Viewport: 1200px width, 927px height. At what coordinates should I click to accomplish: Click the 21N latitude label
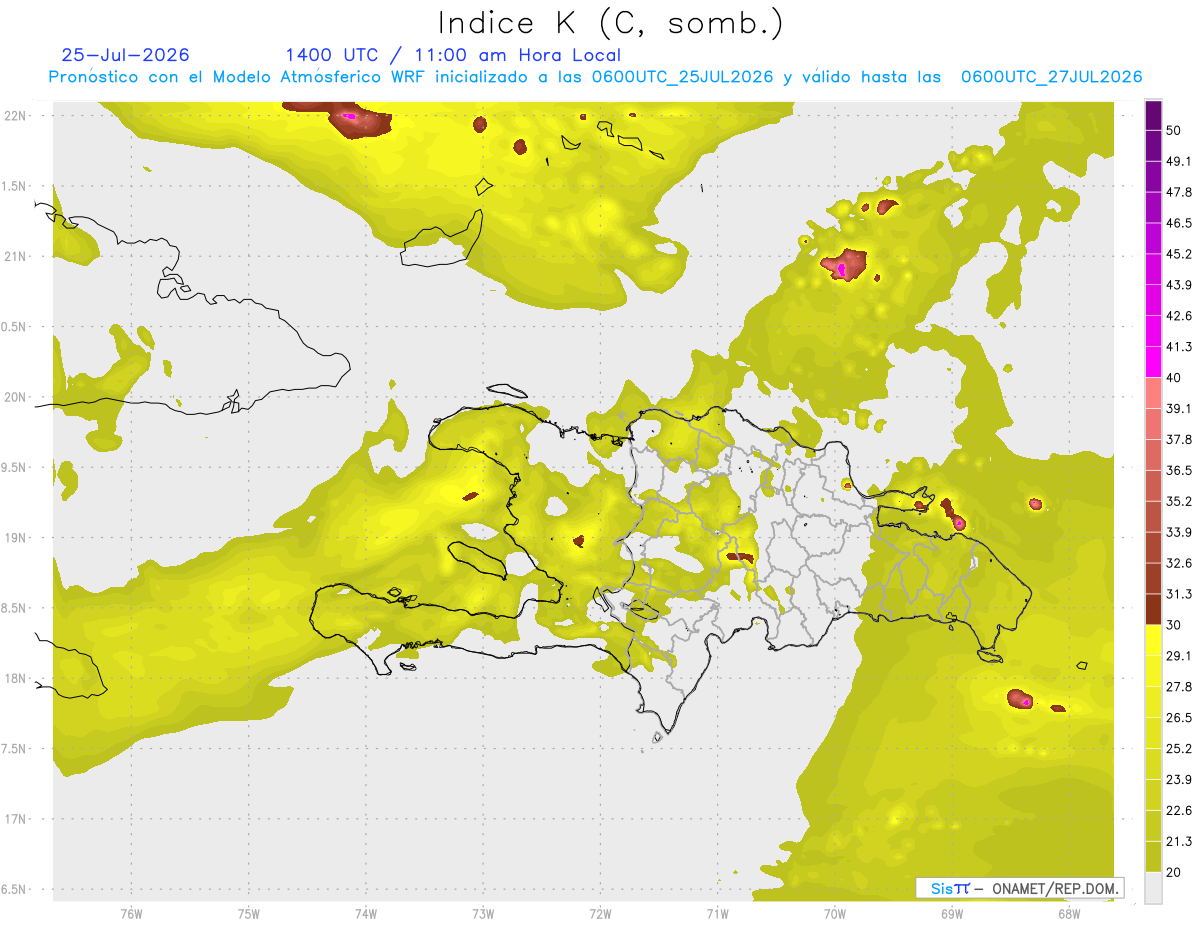[x=15, y=256]
